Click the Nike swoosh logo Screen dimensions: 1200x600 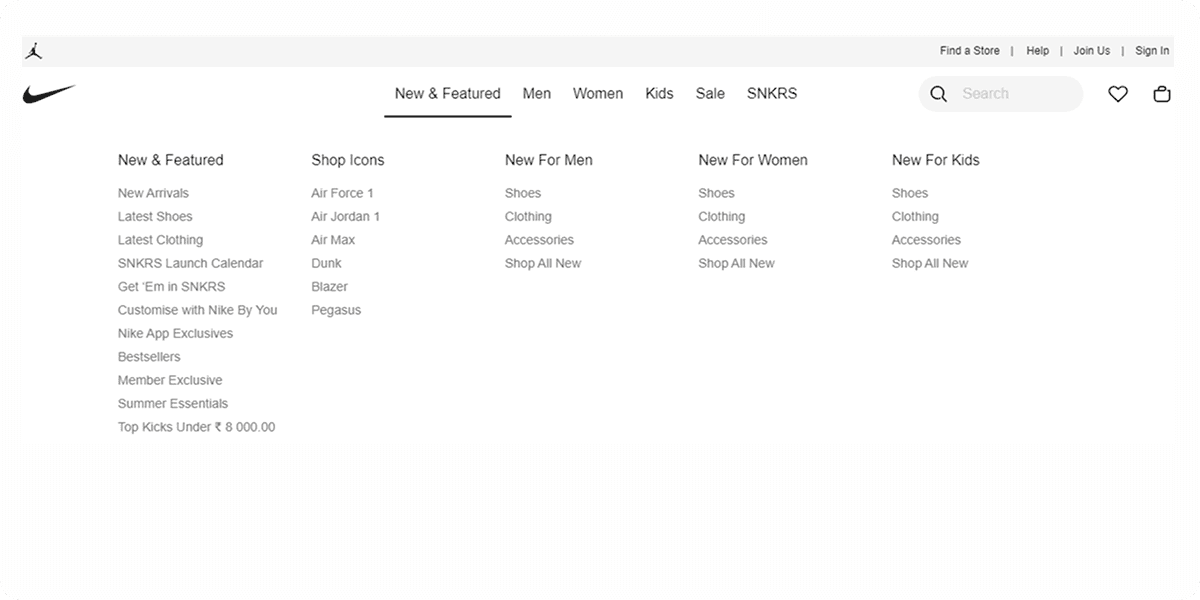tap(49, 94)
